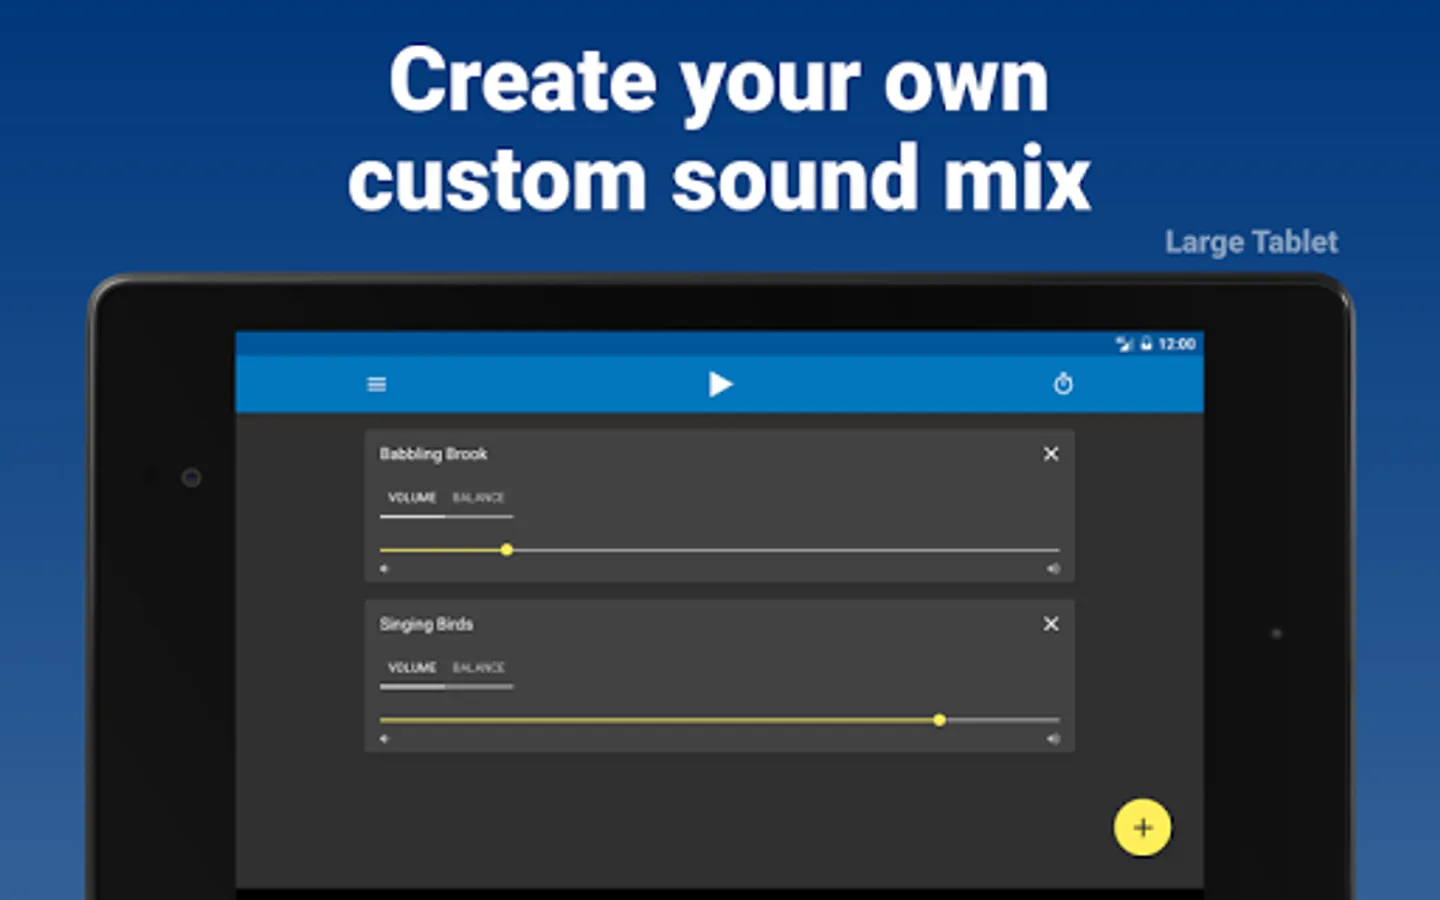
Task: Click the Large Tablet label
Action: [1251, 243]
